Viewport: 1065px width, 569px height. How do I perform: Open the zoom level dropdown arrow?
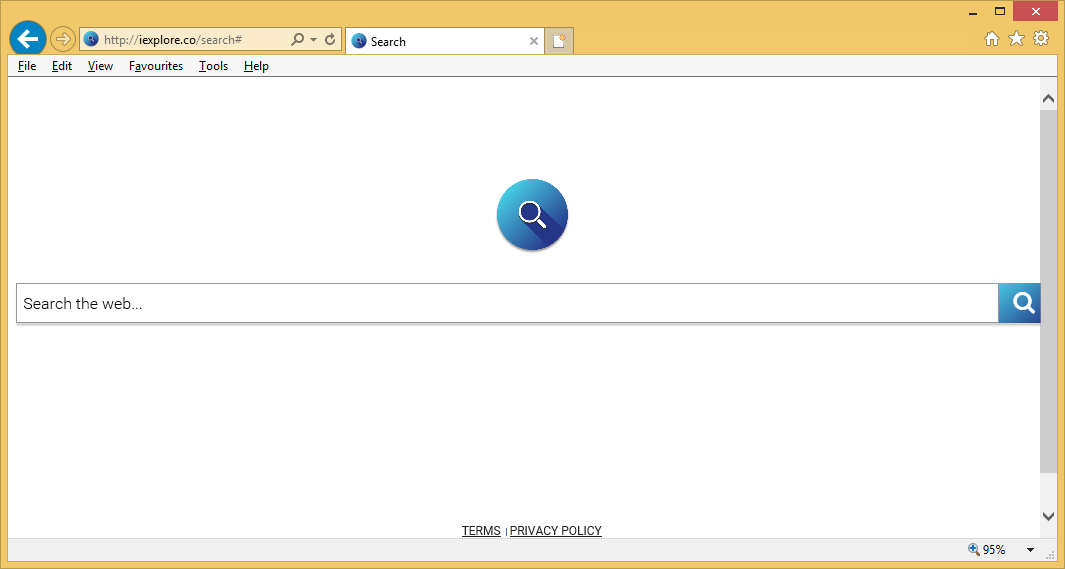(x=1030, y=550)
